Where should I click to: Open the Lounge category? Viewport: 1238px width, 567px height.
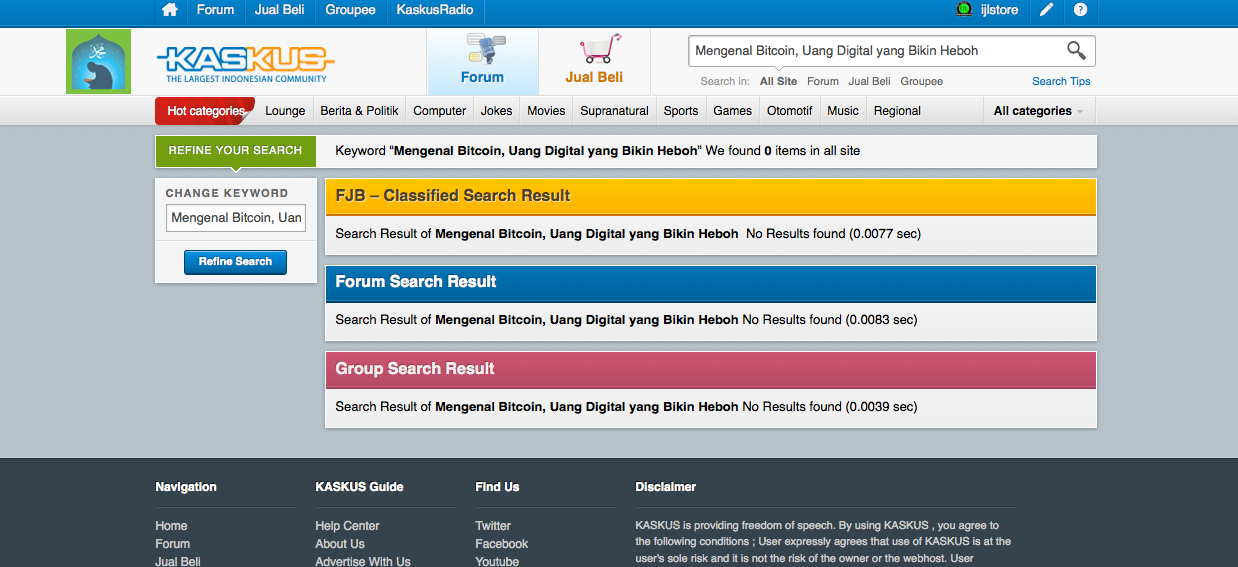pyautogui.click(x=285, y=111)
